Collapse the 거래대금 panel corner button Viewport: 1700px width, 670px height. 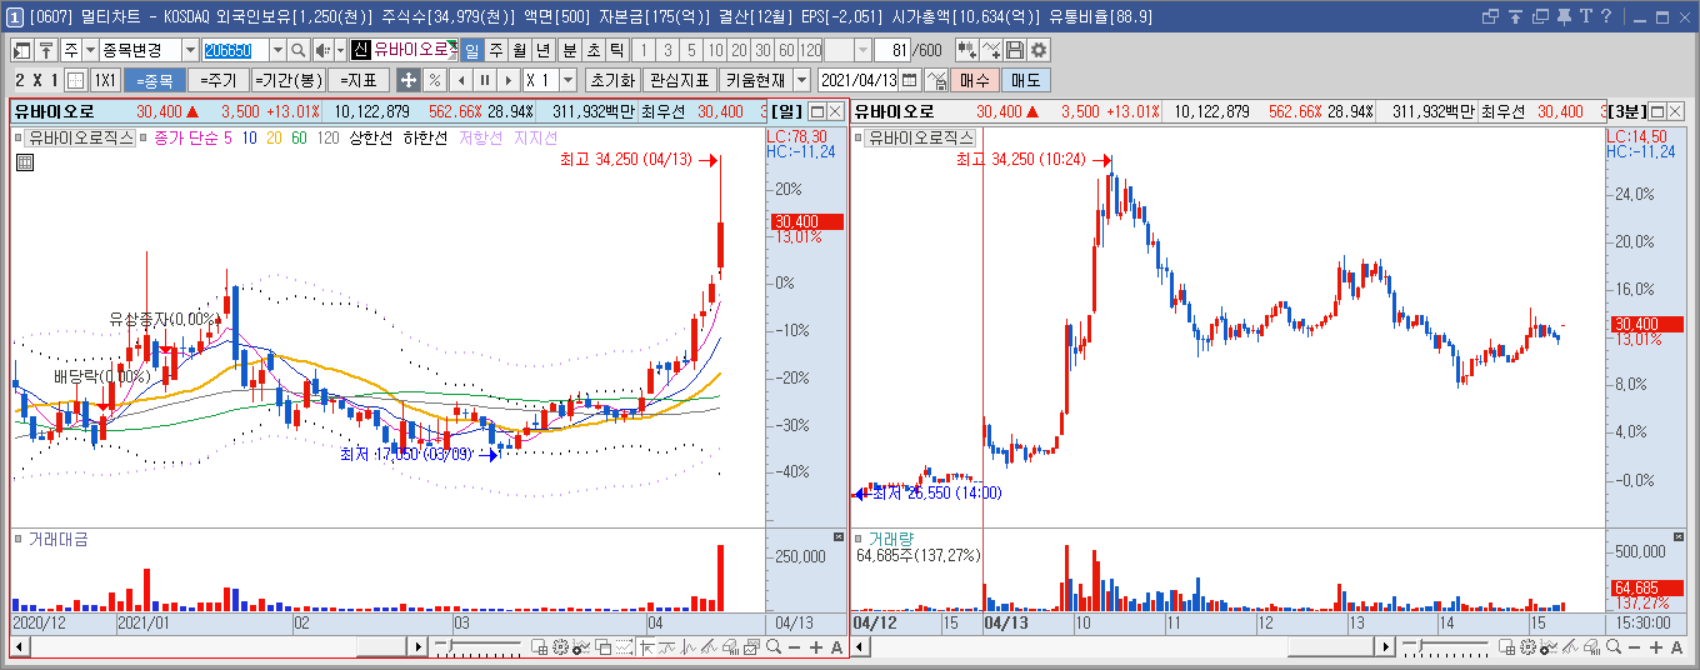(839, 538)
